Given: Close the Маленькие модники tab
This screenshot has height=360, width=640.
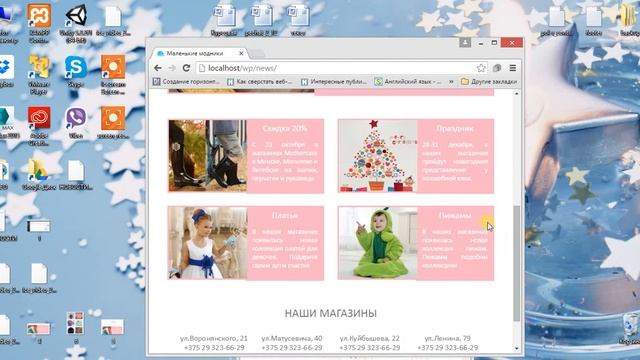Looking at the screenshot, I should [241, 53].
